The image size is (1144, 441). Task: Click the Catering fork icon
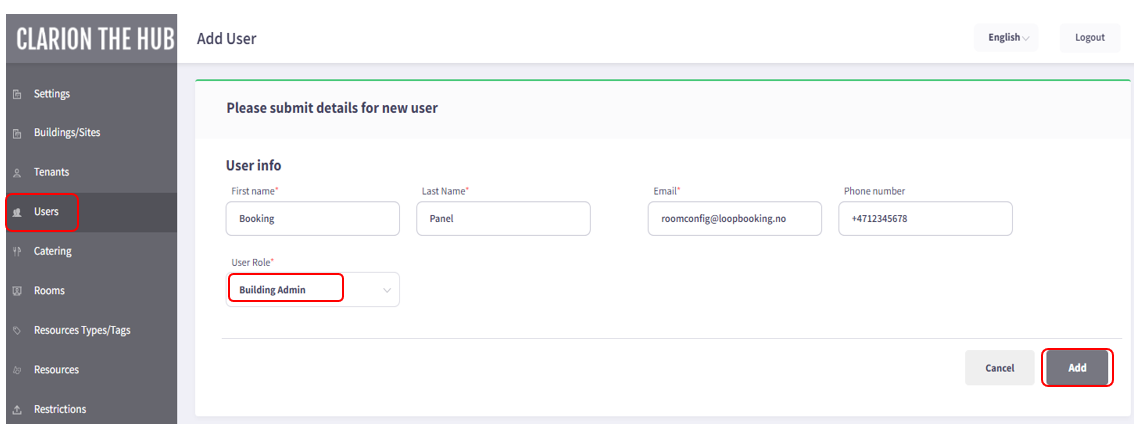17,252
